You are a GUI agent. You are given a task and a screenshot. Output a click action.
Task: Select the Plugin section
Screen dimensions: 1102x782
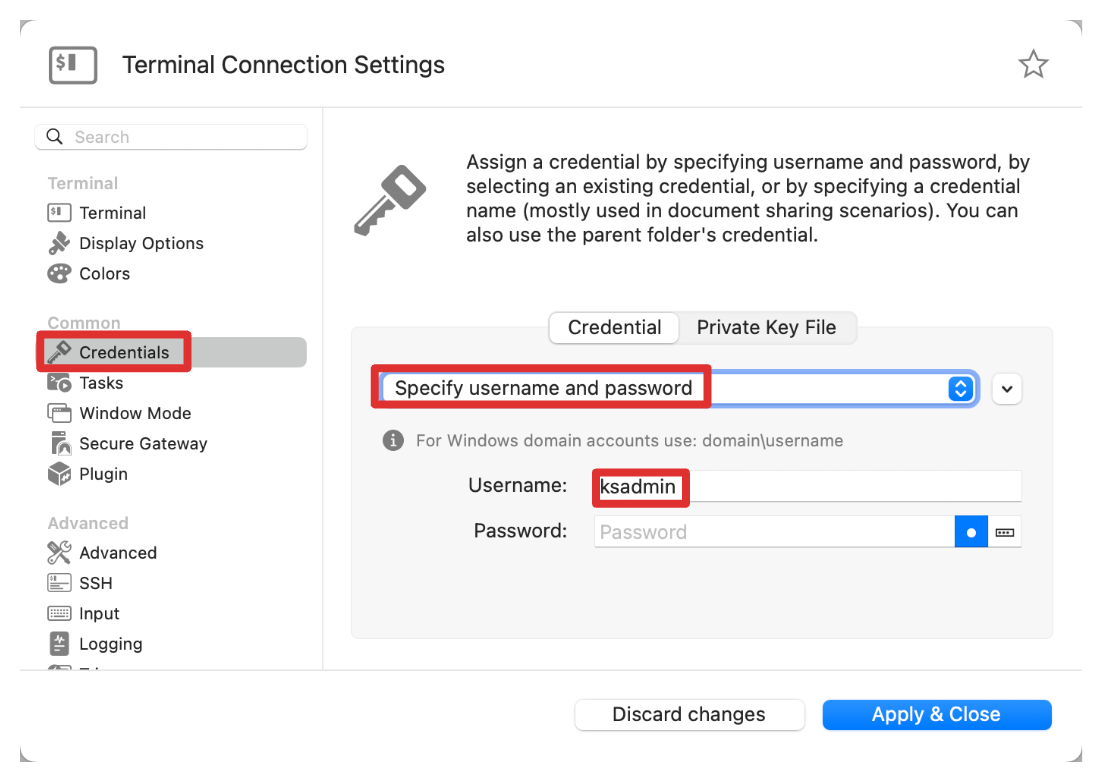click(x=103, y=474)
